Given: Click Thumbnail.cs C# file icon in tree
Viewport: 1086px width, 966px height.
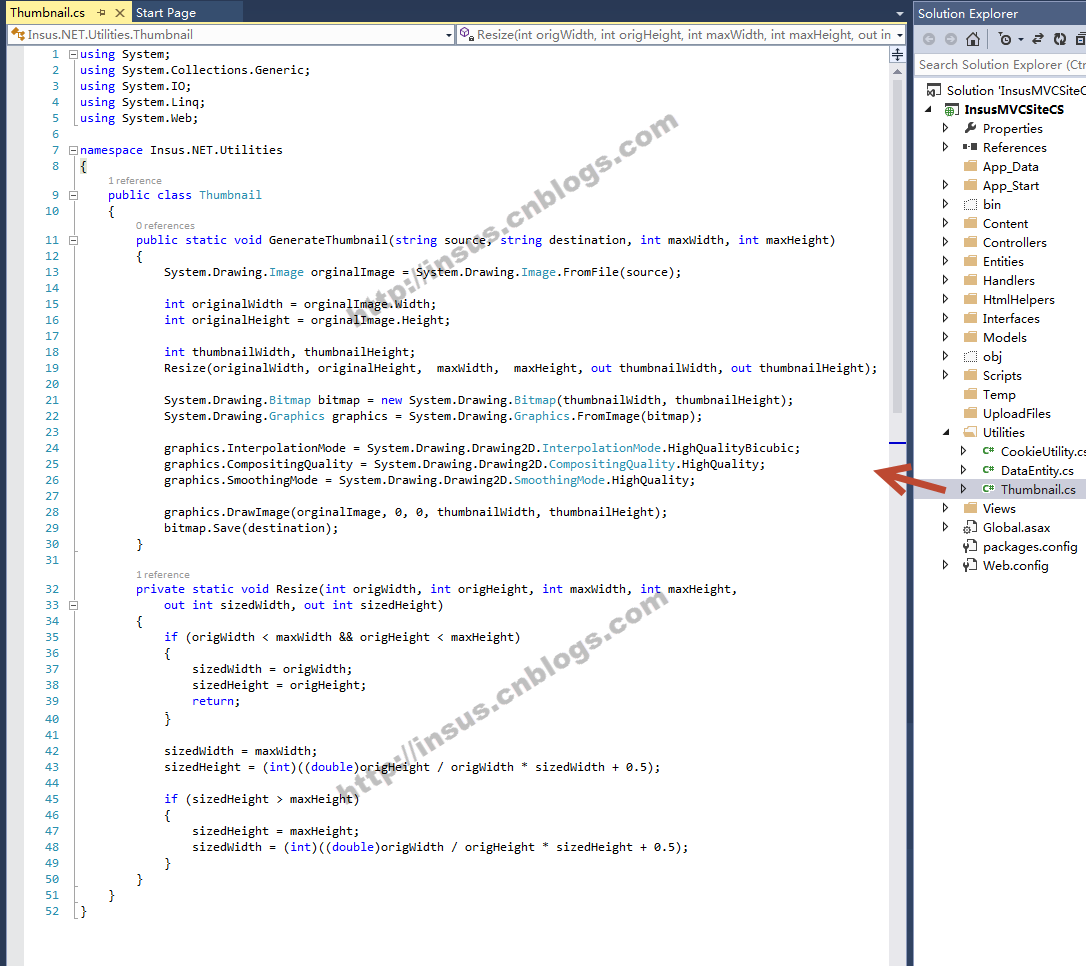Looking at the screenshot, I should point(988,489).
